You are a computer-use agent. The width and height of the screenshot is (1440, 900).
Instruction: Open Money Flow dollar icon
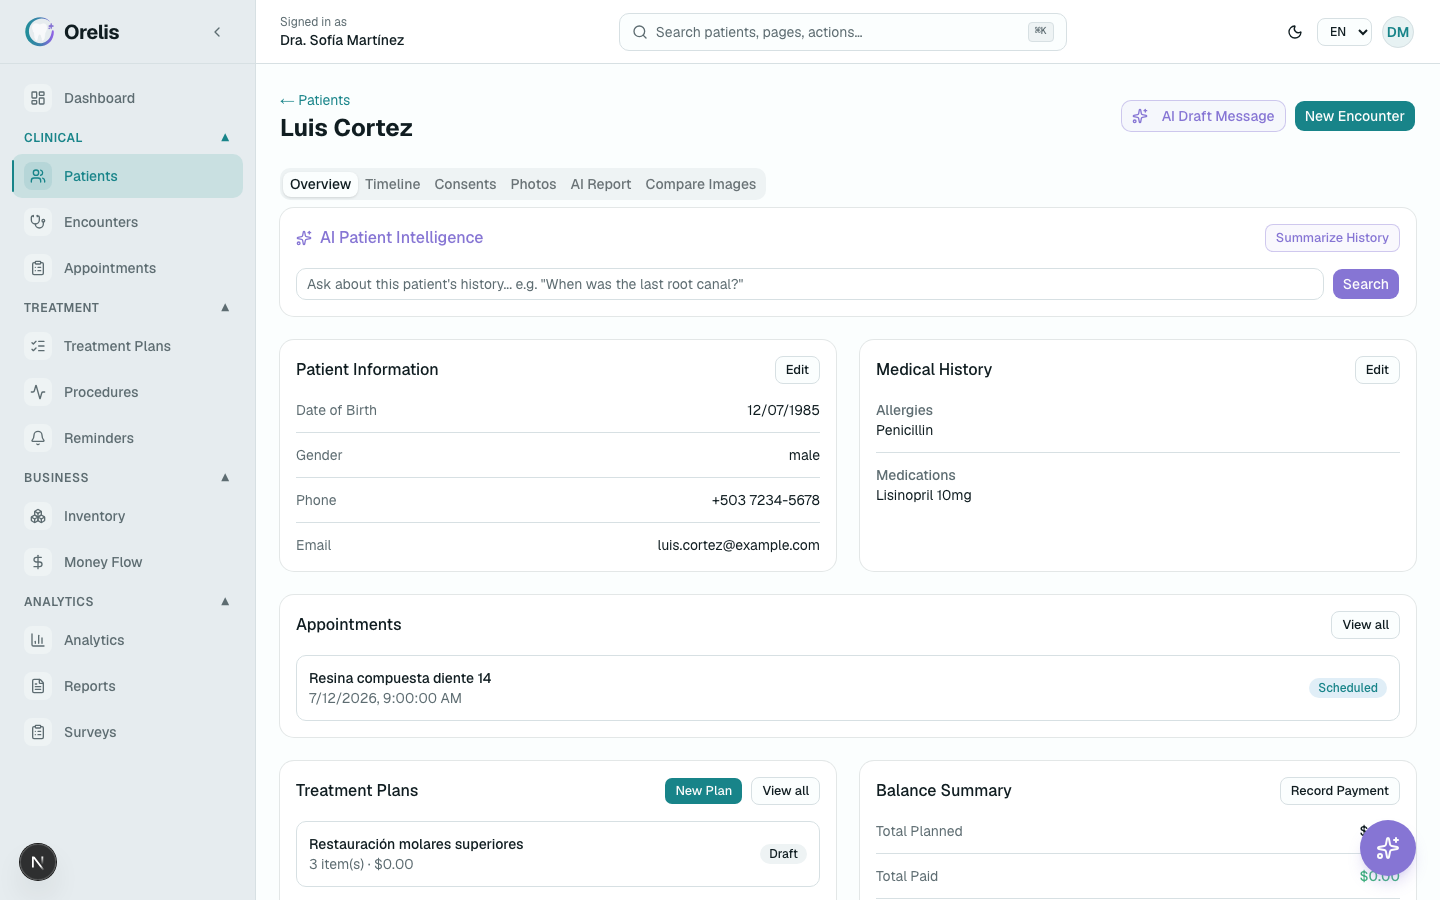(x=38, y=562)
